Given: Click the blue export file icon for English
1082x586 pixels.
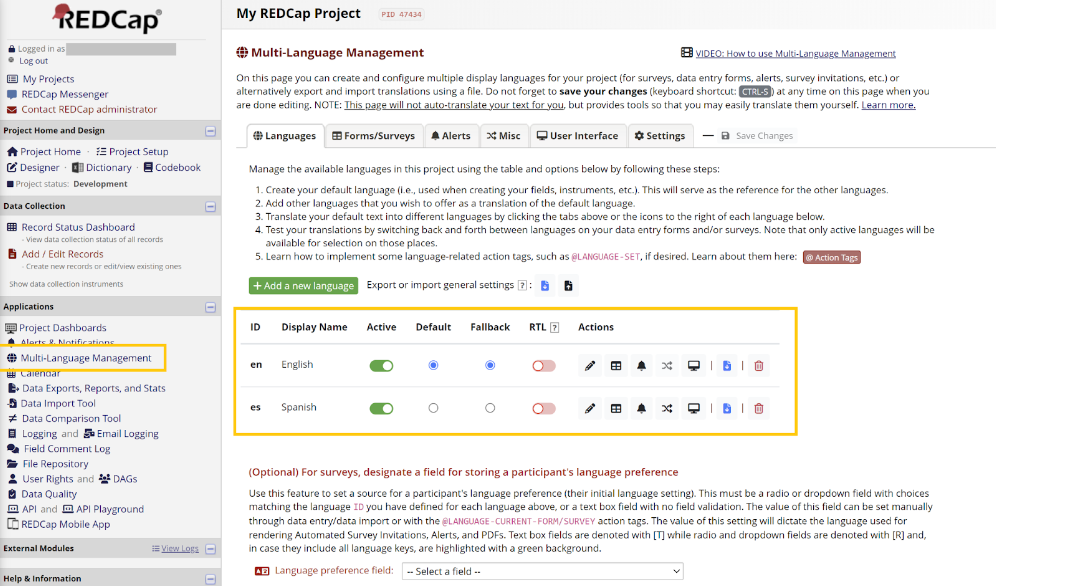Looking at the screenshot, I should 727,366.
